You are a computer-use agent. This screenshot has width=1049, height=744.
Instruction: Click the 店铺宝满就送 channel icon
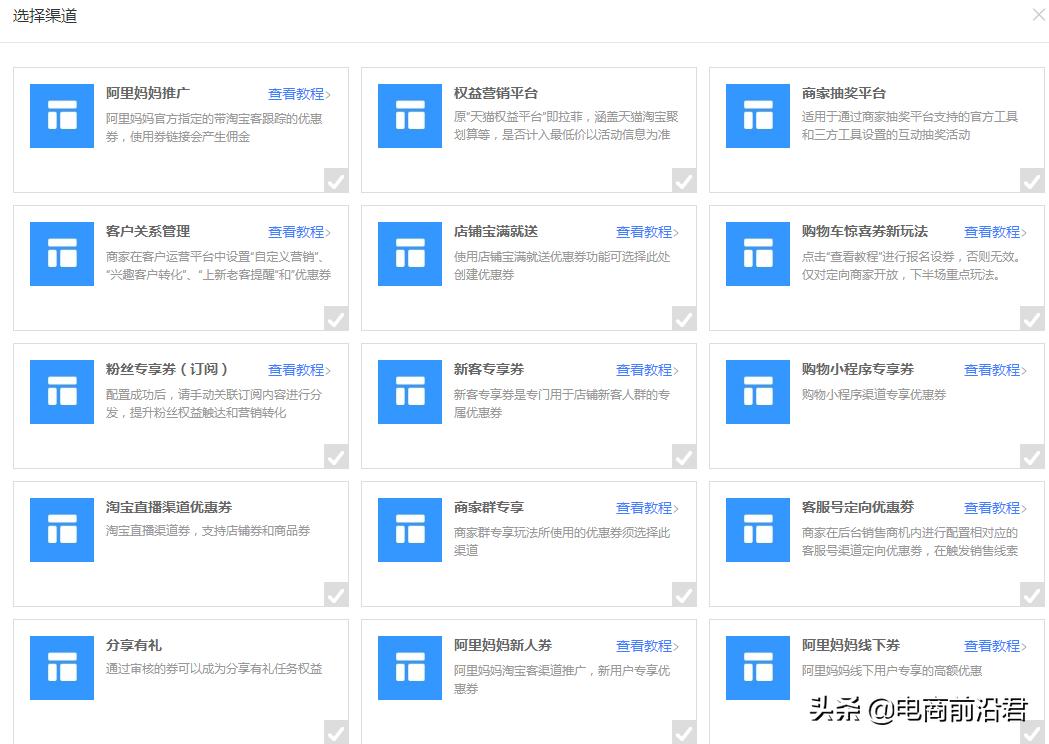pyautogui.click(x=410, y=254)
